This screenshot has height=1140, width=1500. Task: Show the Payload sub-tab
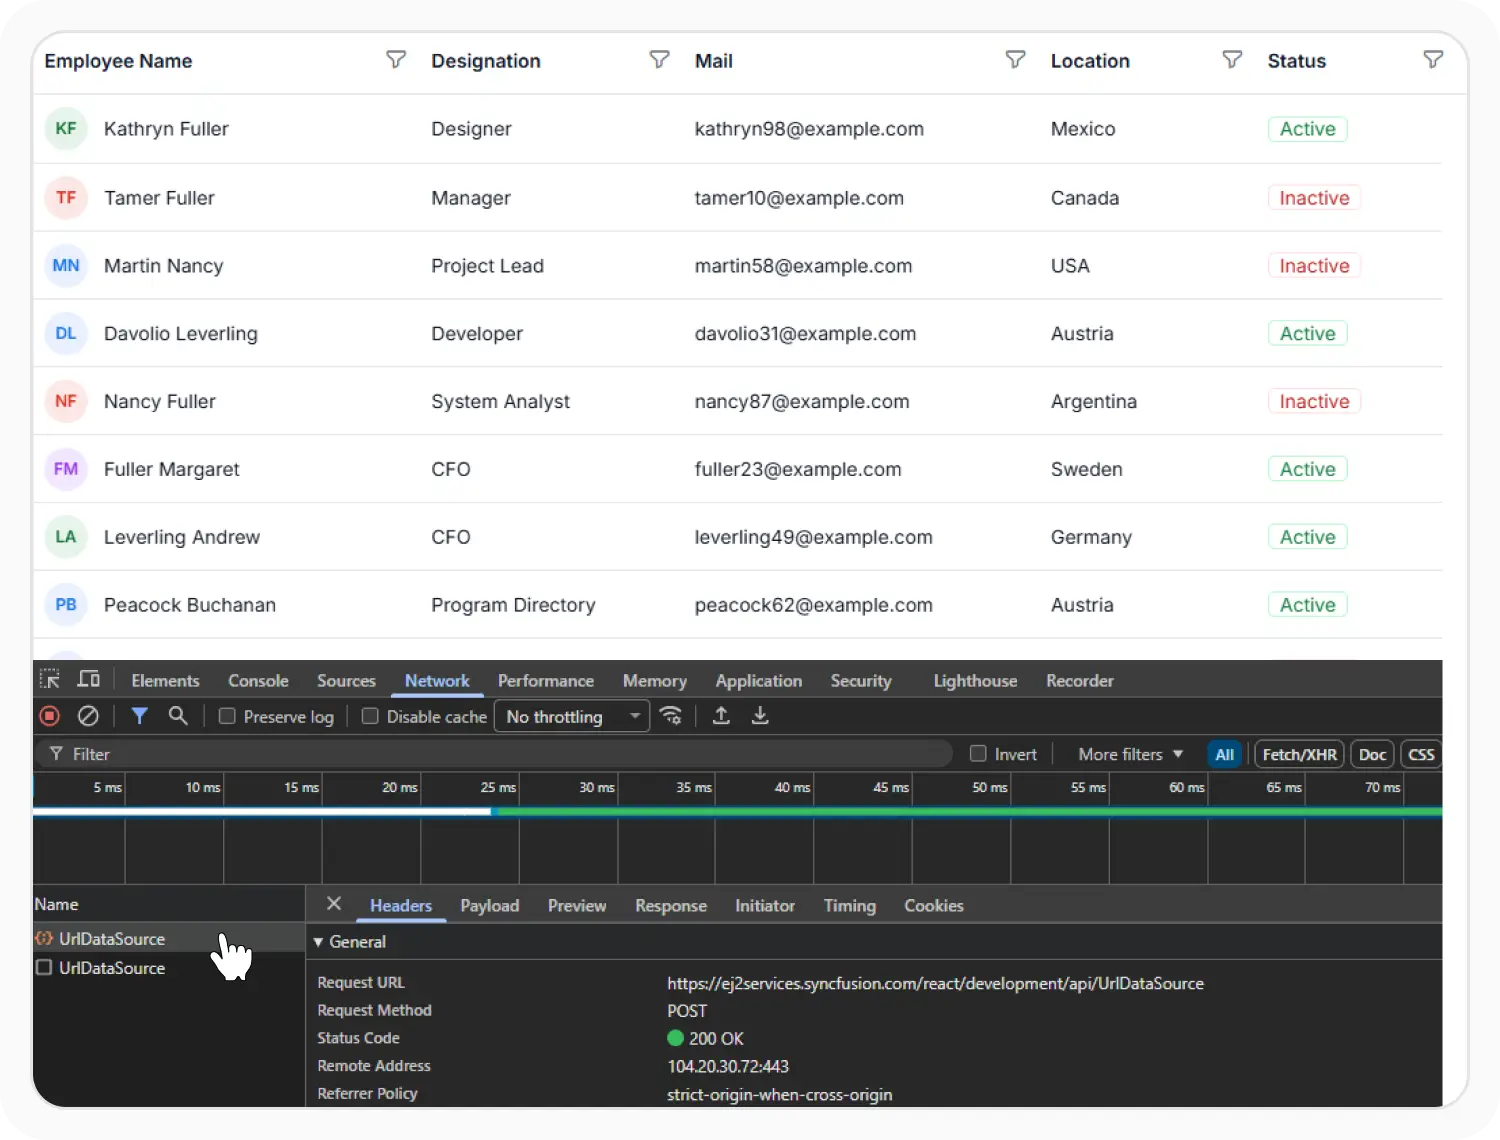[x=490, y=906]
